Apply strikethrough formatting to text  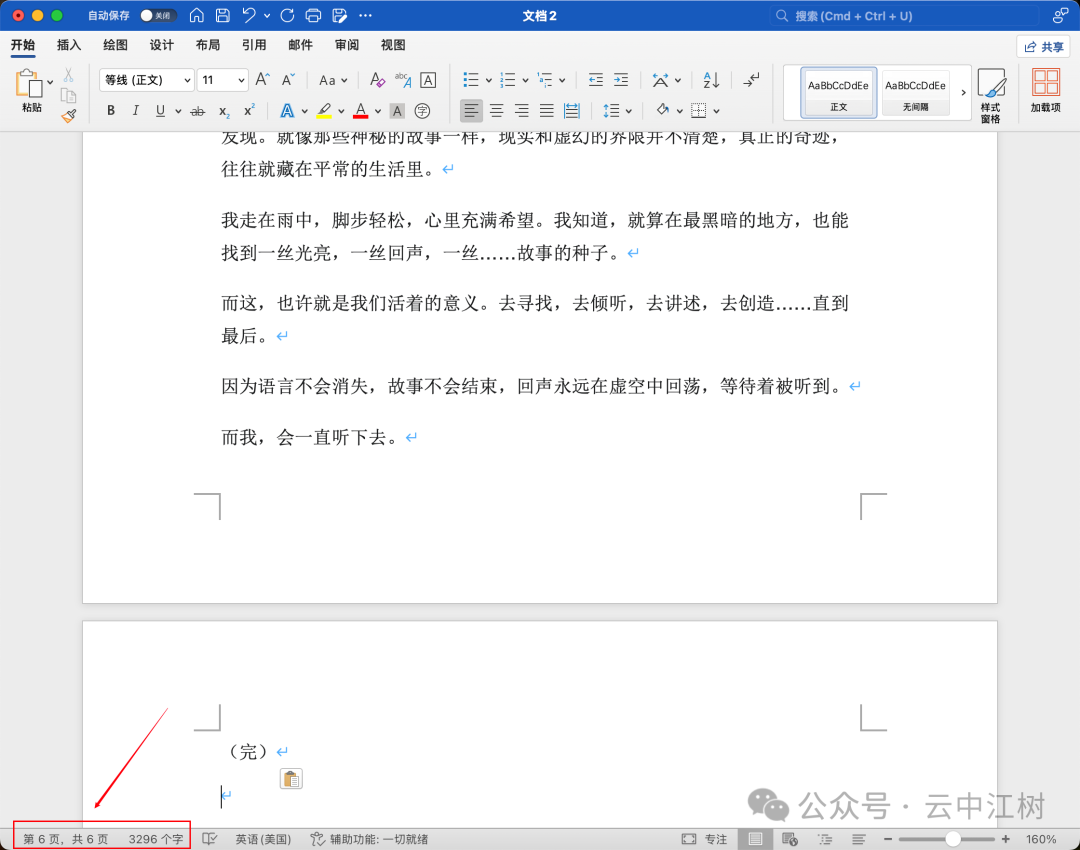(x=198, y=111)
